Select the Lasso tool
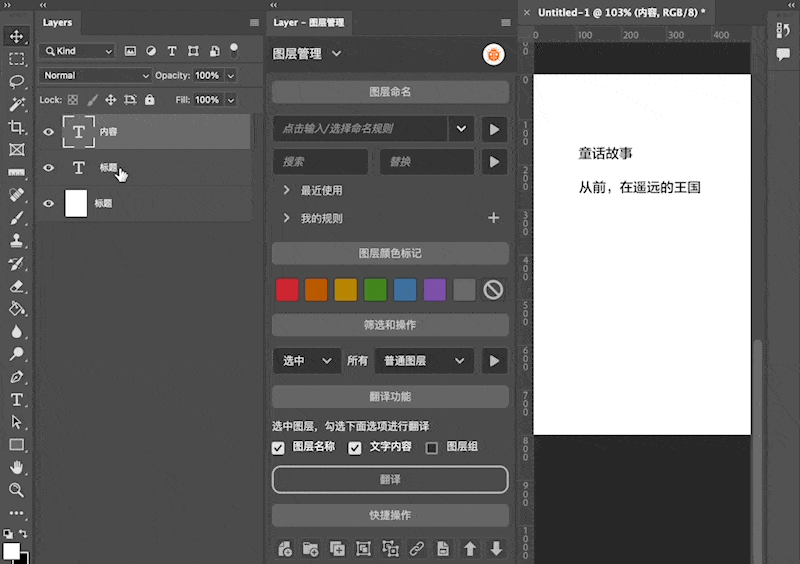Image resolution: width=800 pixels, height=564 pixels. click(x=16, y=82)
